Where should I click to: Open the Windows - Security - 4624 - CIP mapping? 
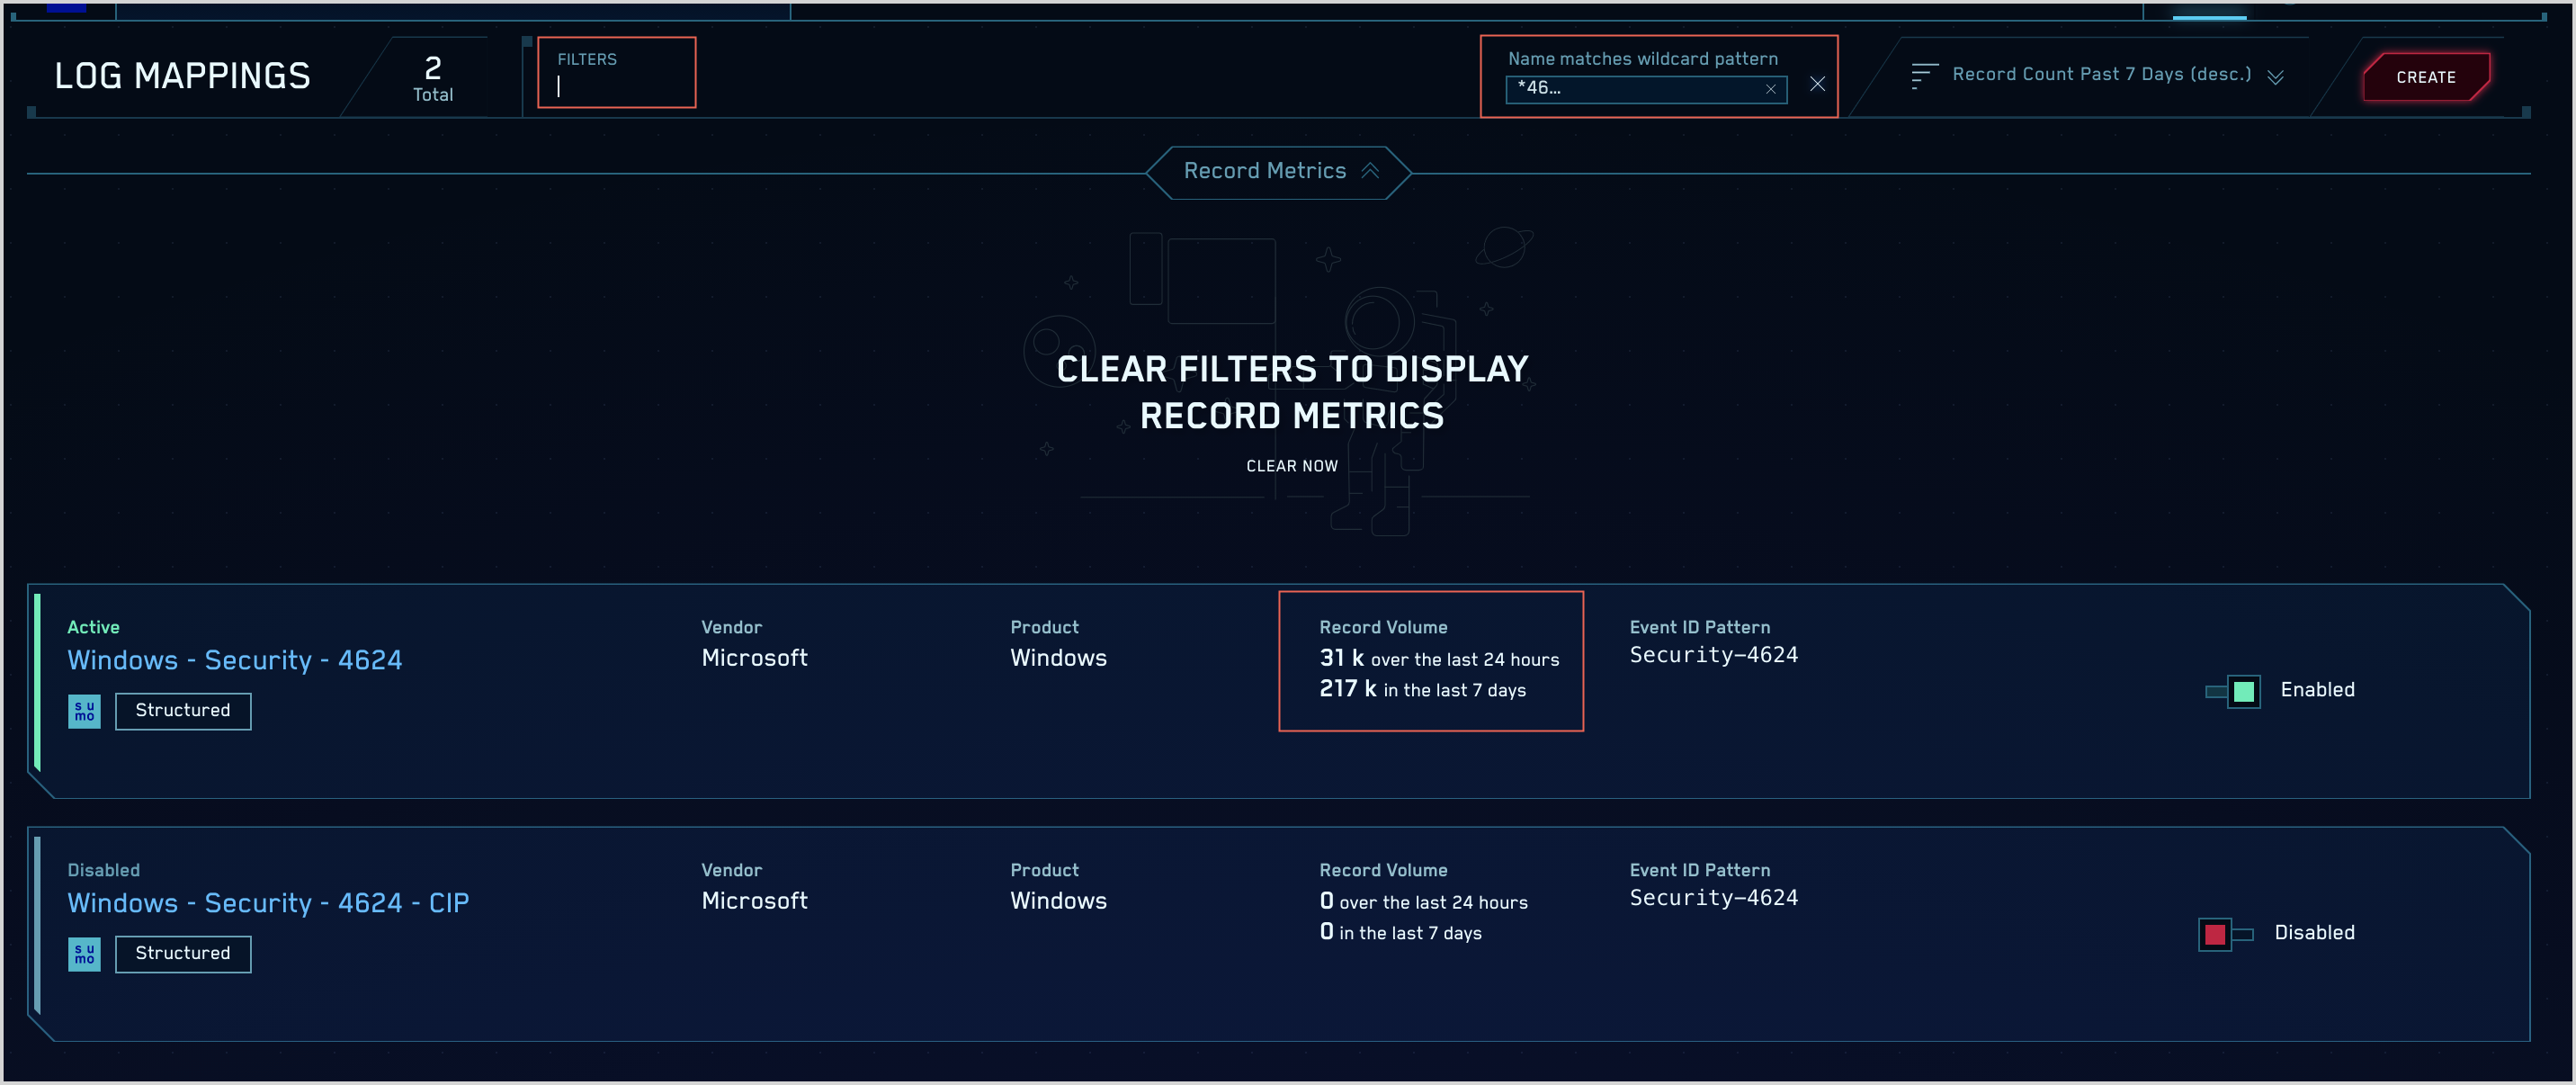[268, 903]
